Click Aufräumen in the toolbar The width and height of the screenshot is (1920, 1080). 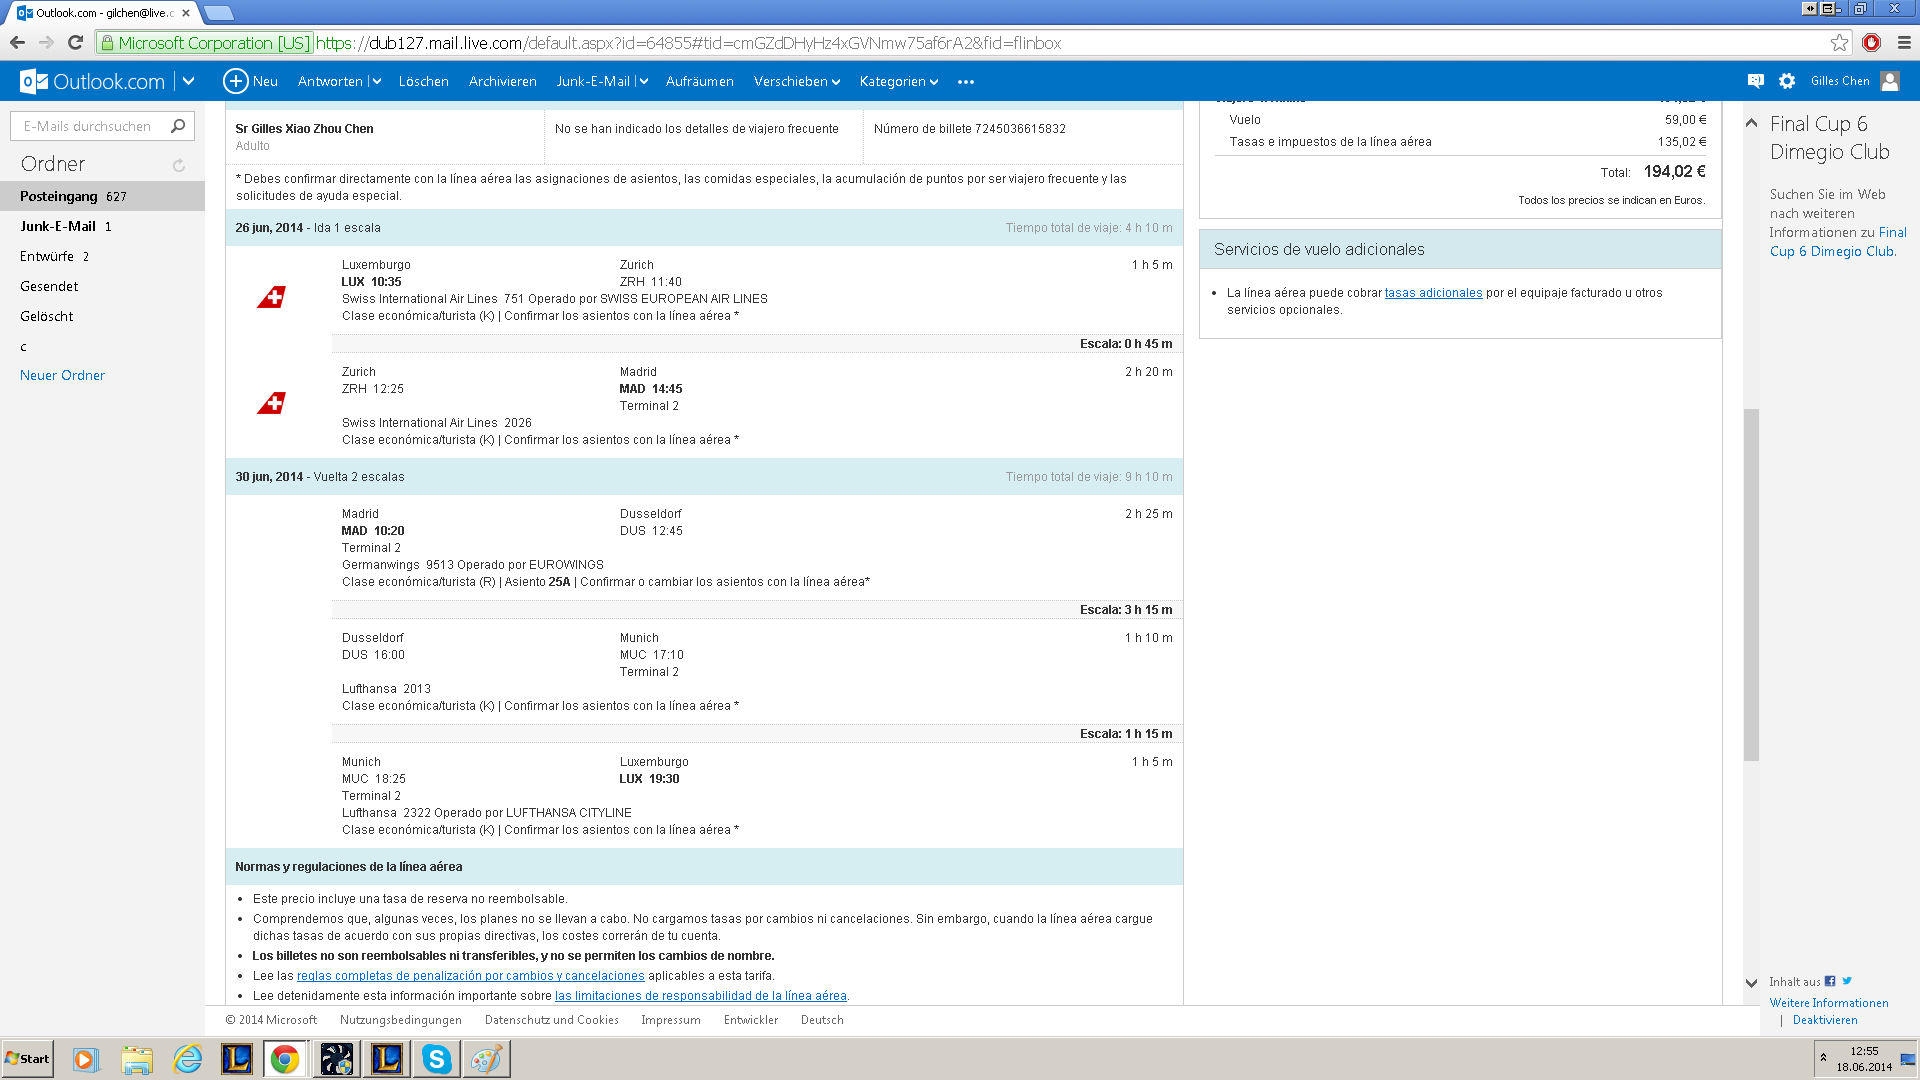[x=699, y=81]
